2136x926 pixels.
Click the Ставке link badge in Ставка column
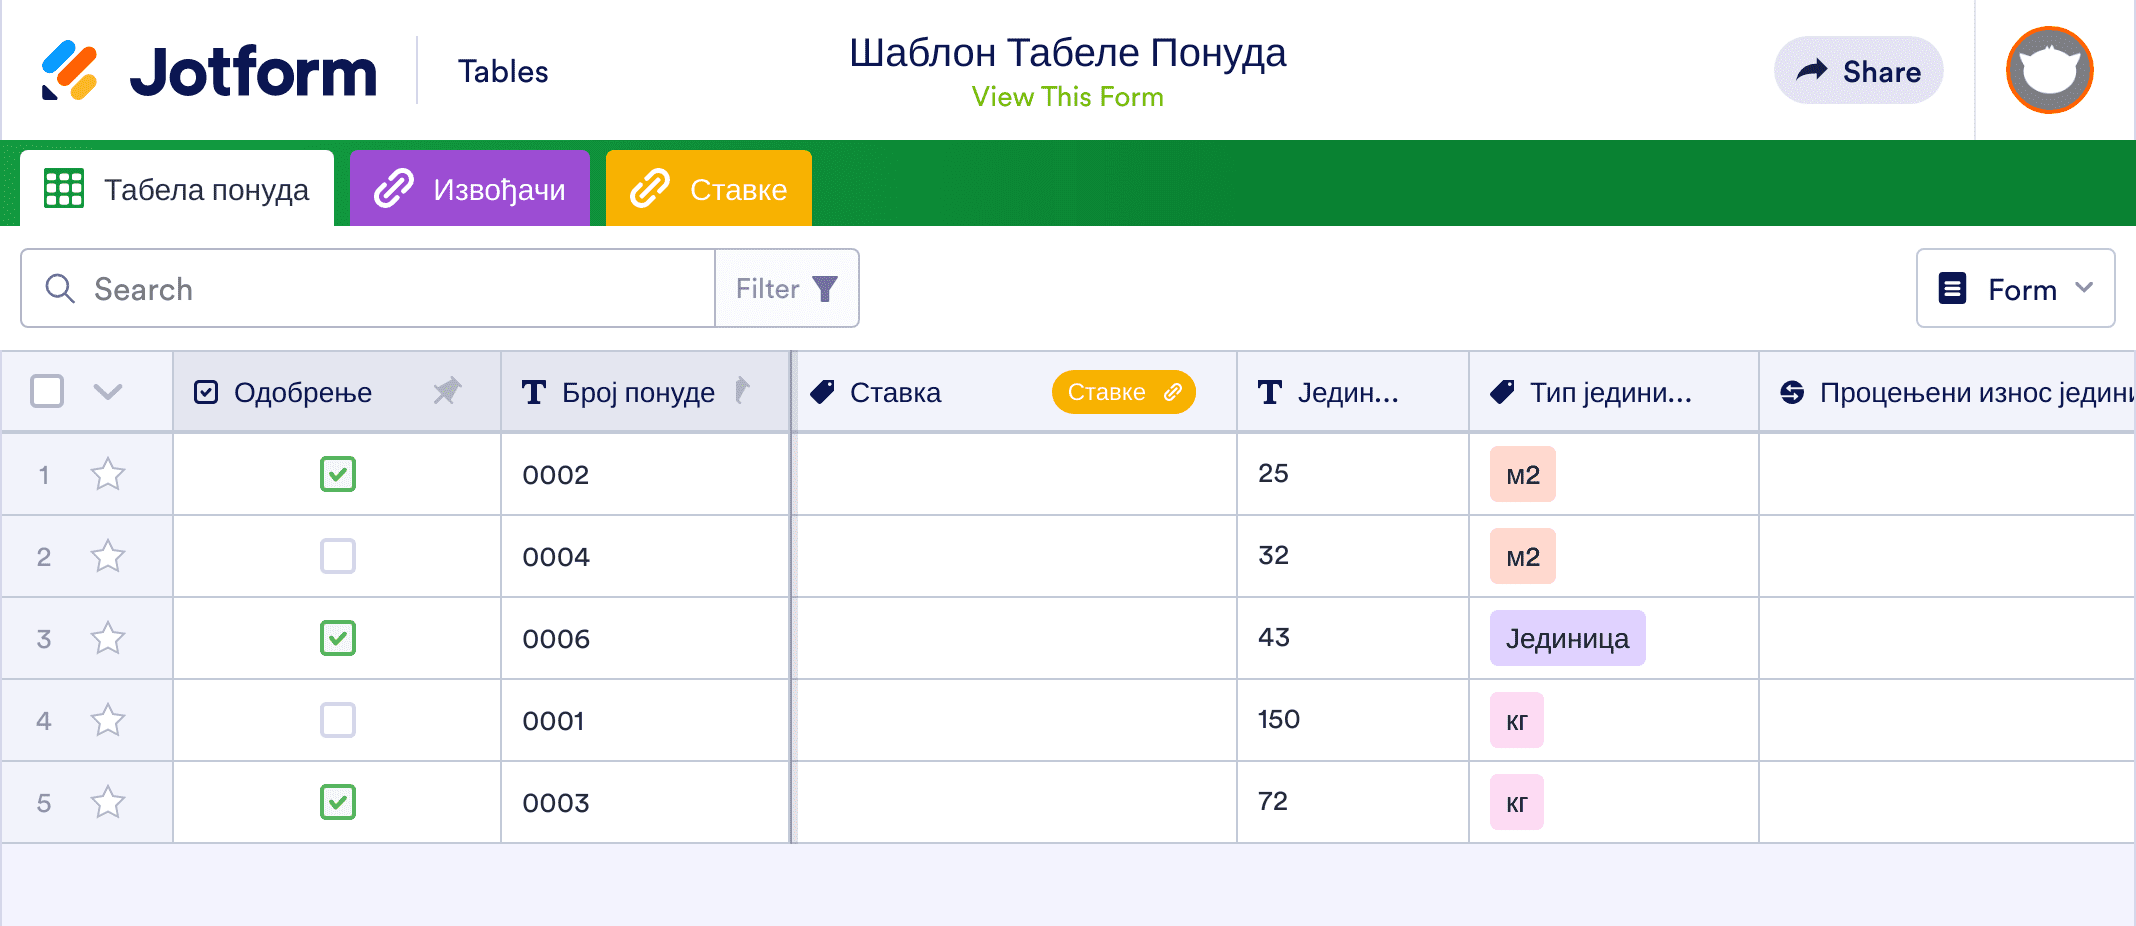click(1122, 392)
